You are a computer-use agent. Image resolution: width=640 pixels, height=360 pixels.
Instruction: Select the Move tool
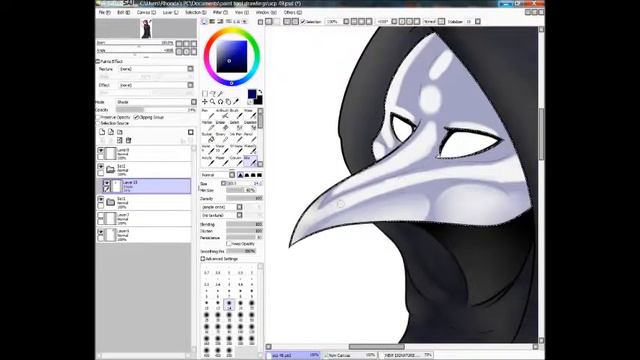pos(205,102)
